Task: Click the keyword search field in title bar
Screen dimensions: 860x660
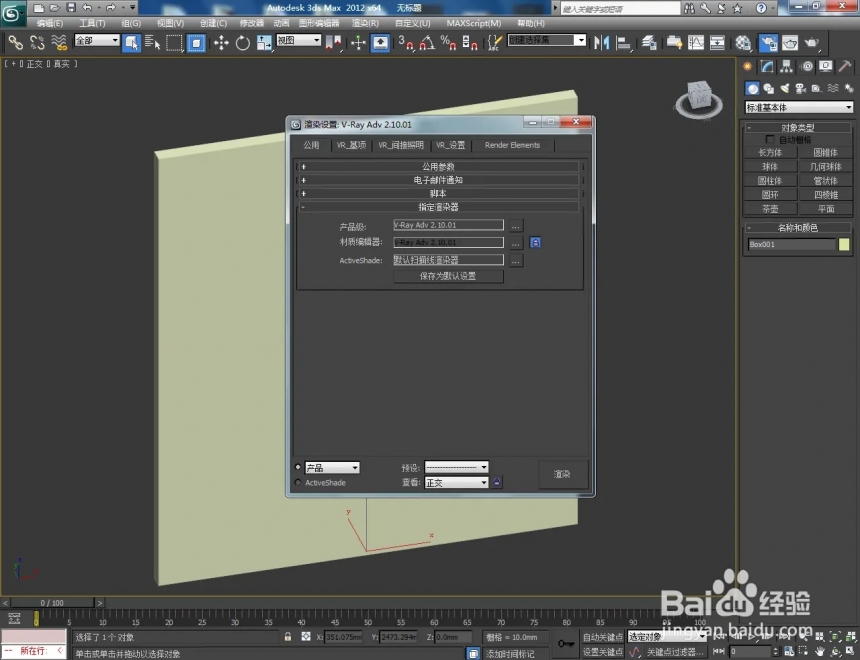Action: coord(619,8)
